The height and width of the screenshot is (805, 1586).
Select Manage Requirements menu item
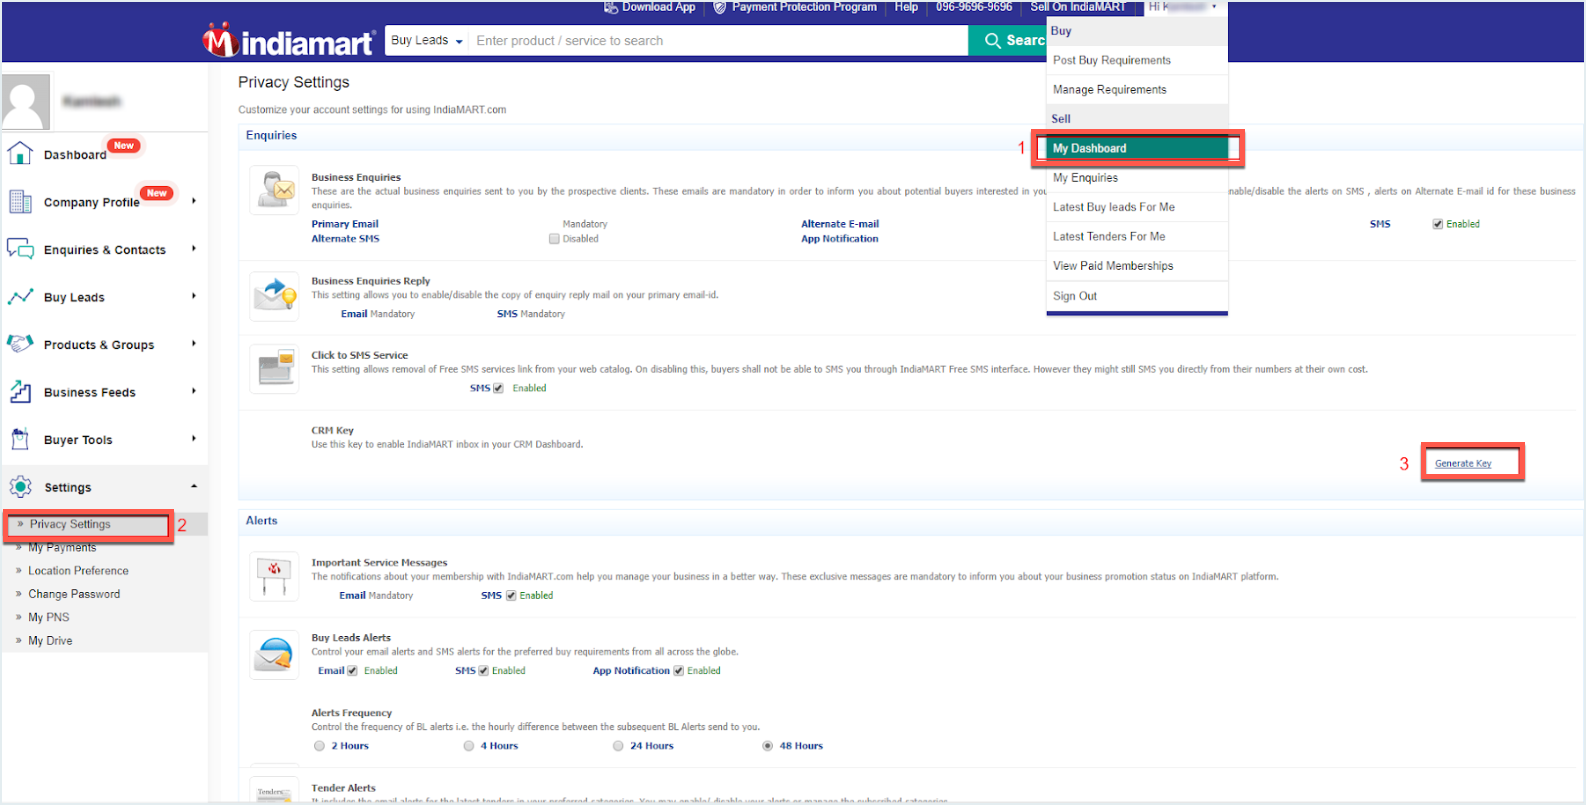point(1137,89)
